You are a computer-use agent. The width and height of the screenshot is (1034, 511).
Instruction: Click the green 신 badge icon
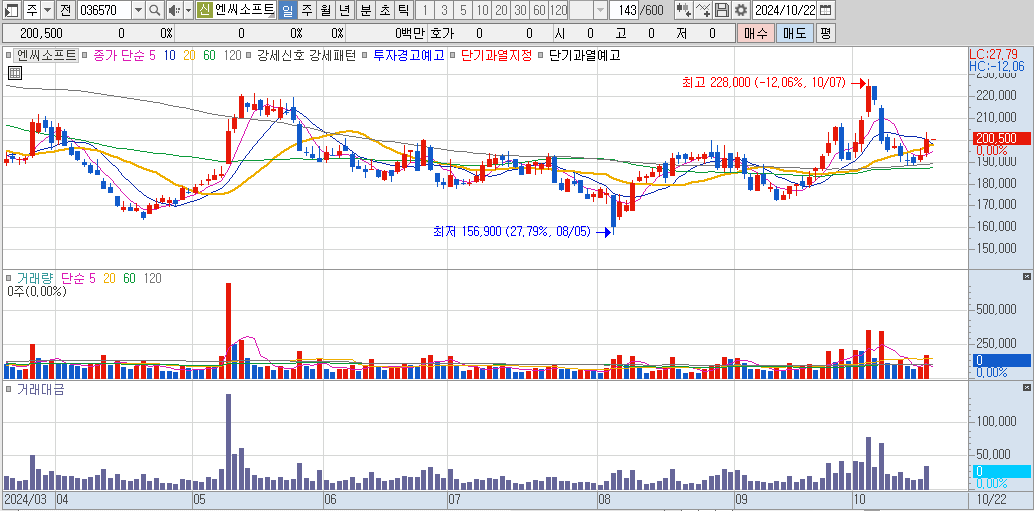click(204, 10)
